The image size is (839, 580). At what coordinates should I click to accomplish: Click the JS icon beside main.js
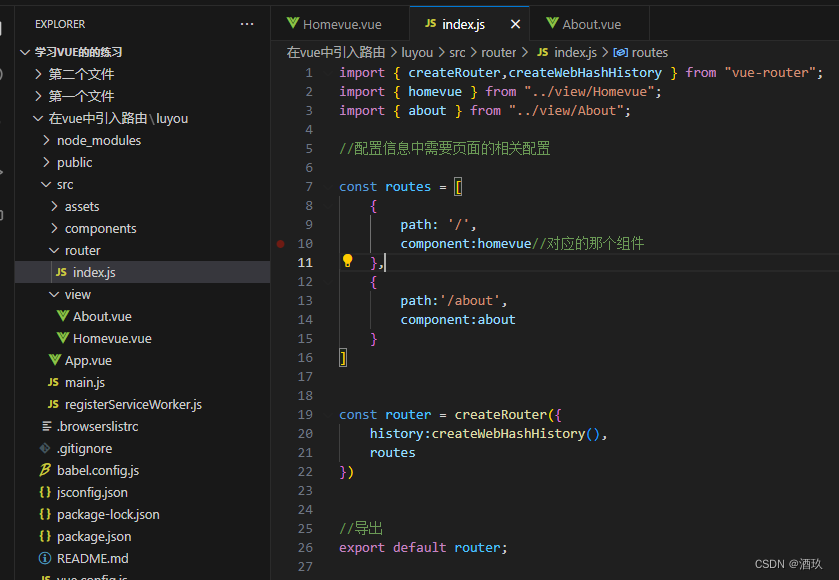[x=53, y=382]
